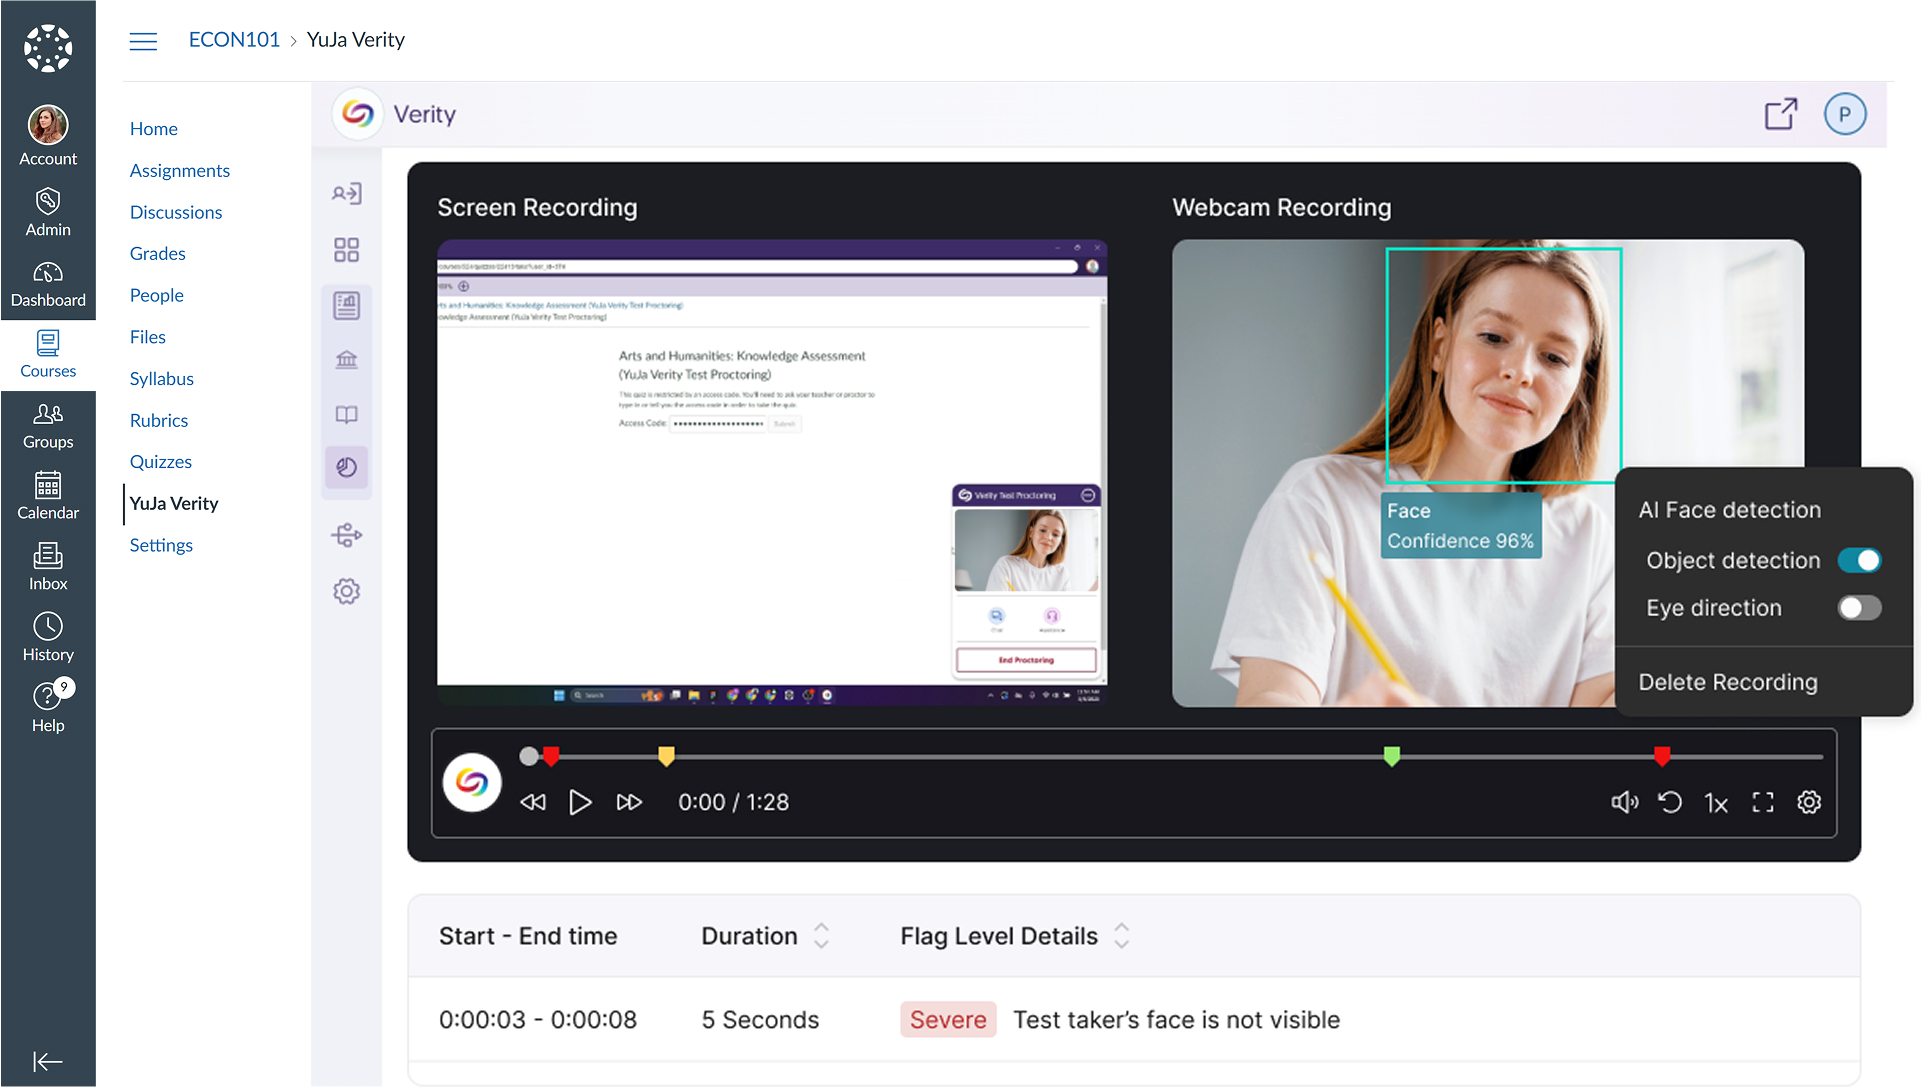Viewport: 1922px width, 1087px height.
Task: Sort by Flag Level Details arrows
Action: 1121,936
